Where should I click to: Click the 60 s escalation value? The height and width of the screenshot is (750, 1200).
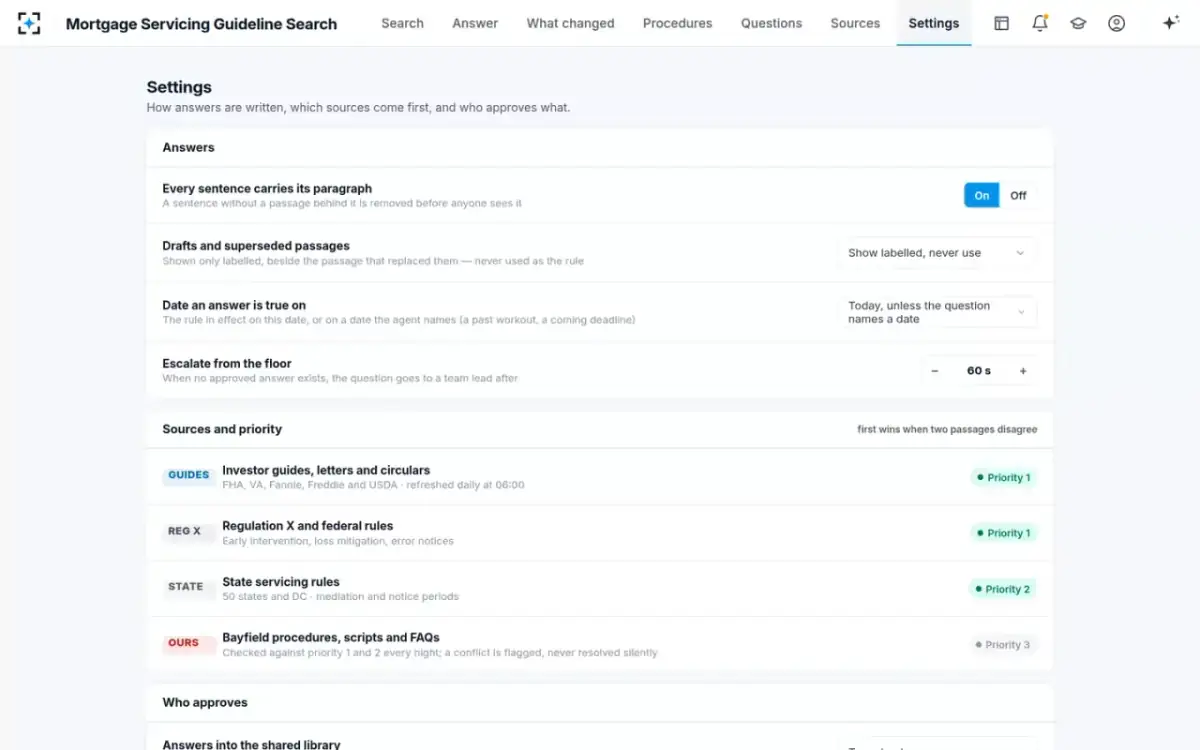979,371
